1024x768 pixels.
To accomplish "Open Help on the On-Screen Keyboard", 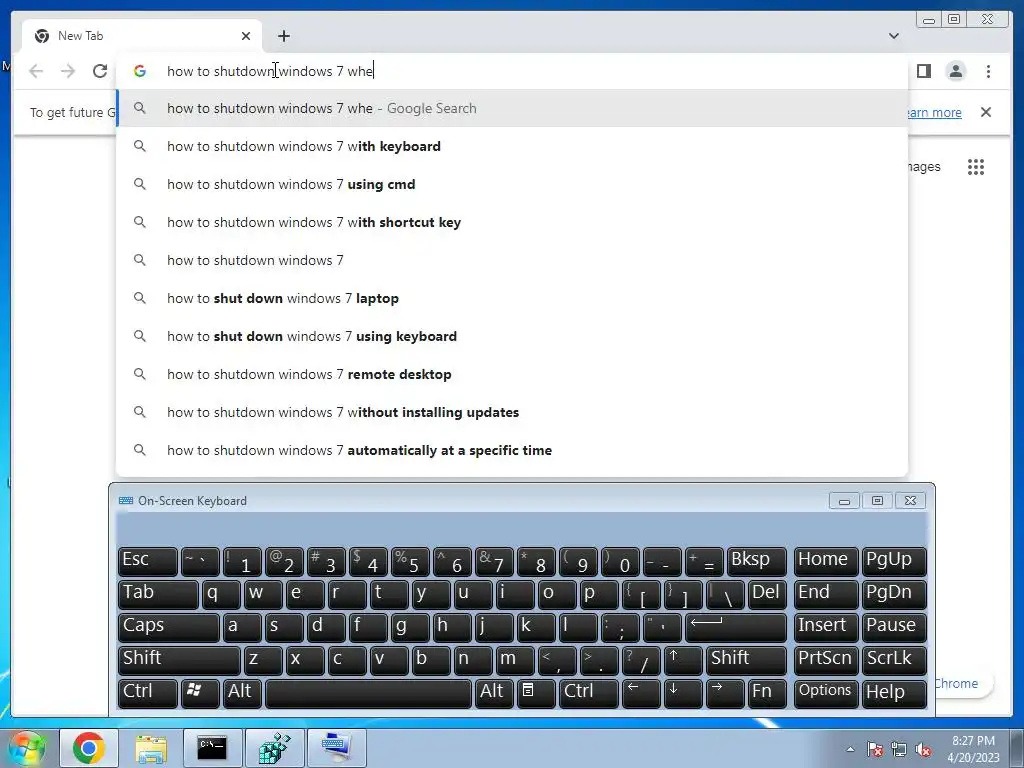I will (894, 693).
